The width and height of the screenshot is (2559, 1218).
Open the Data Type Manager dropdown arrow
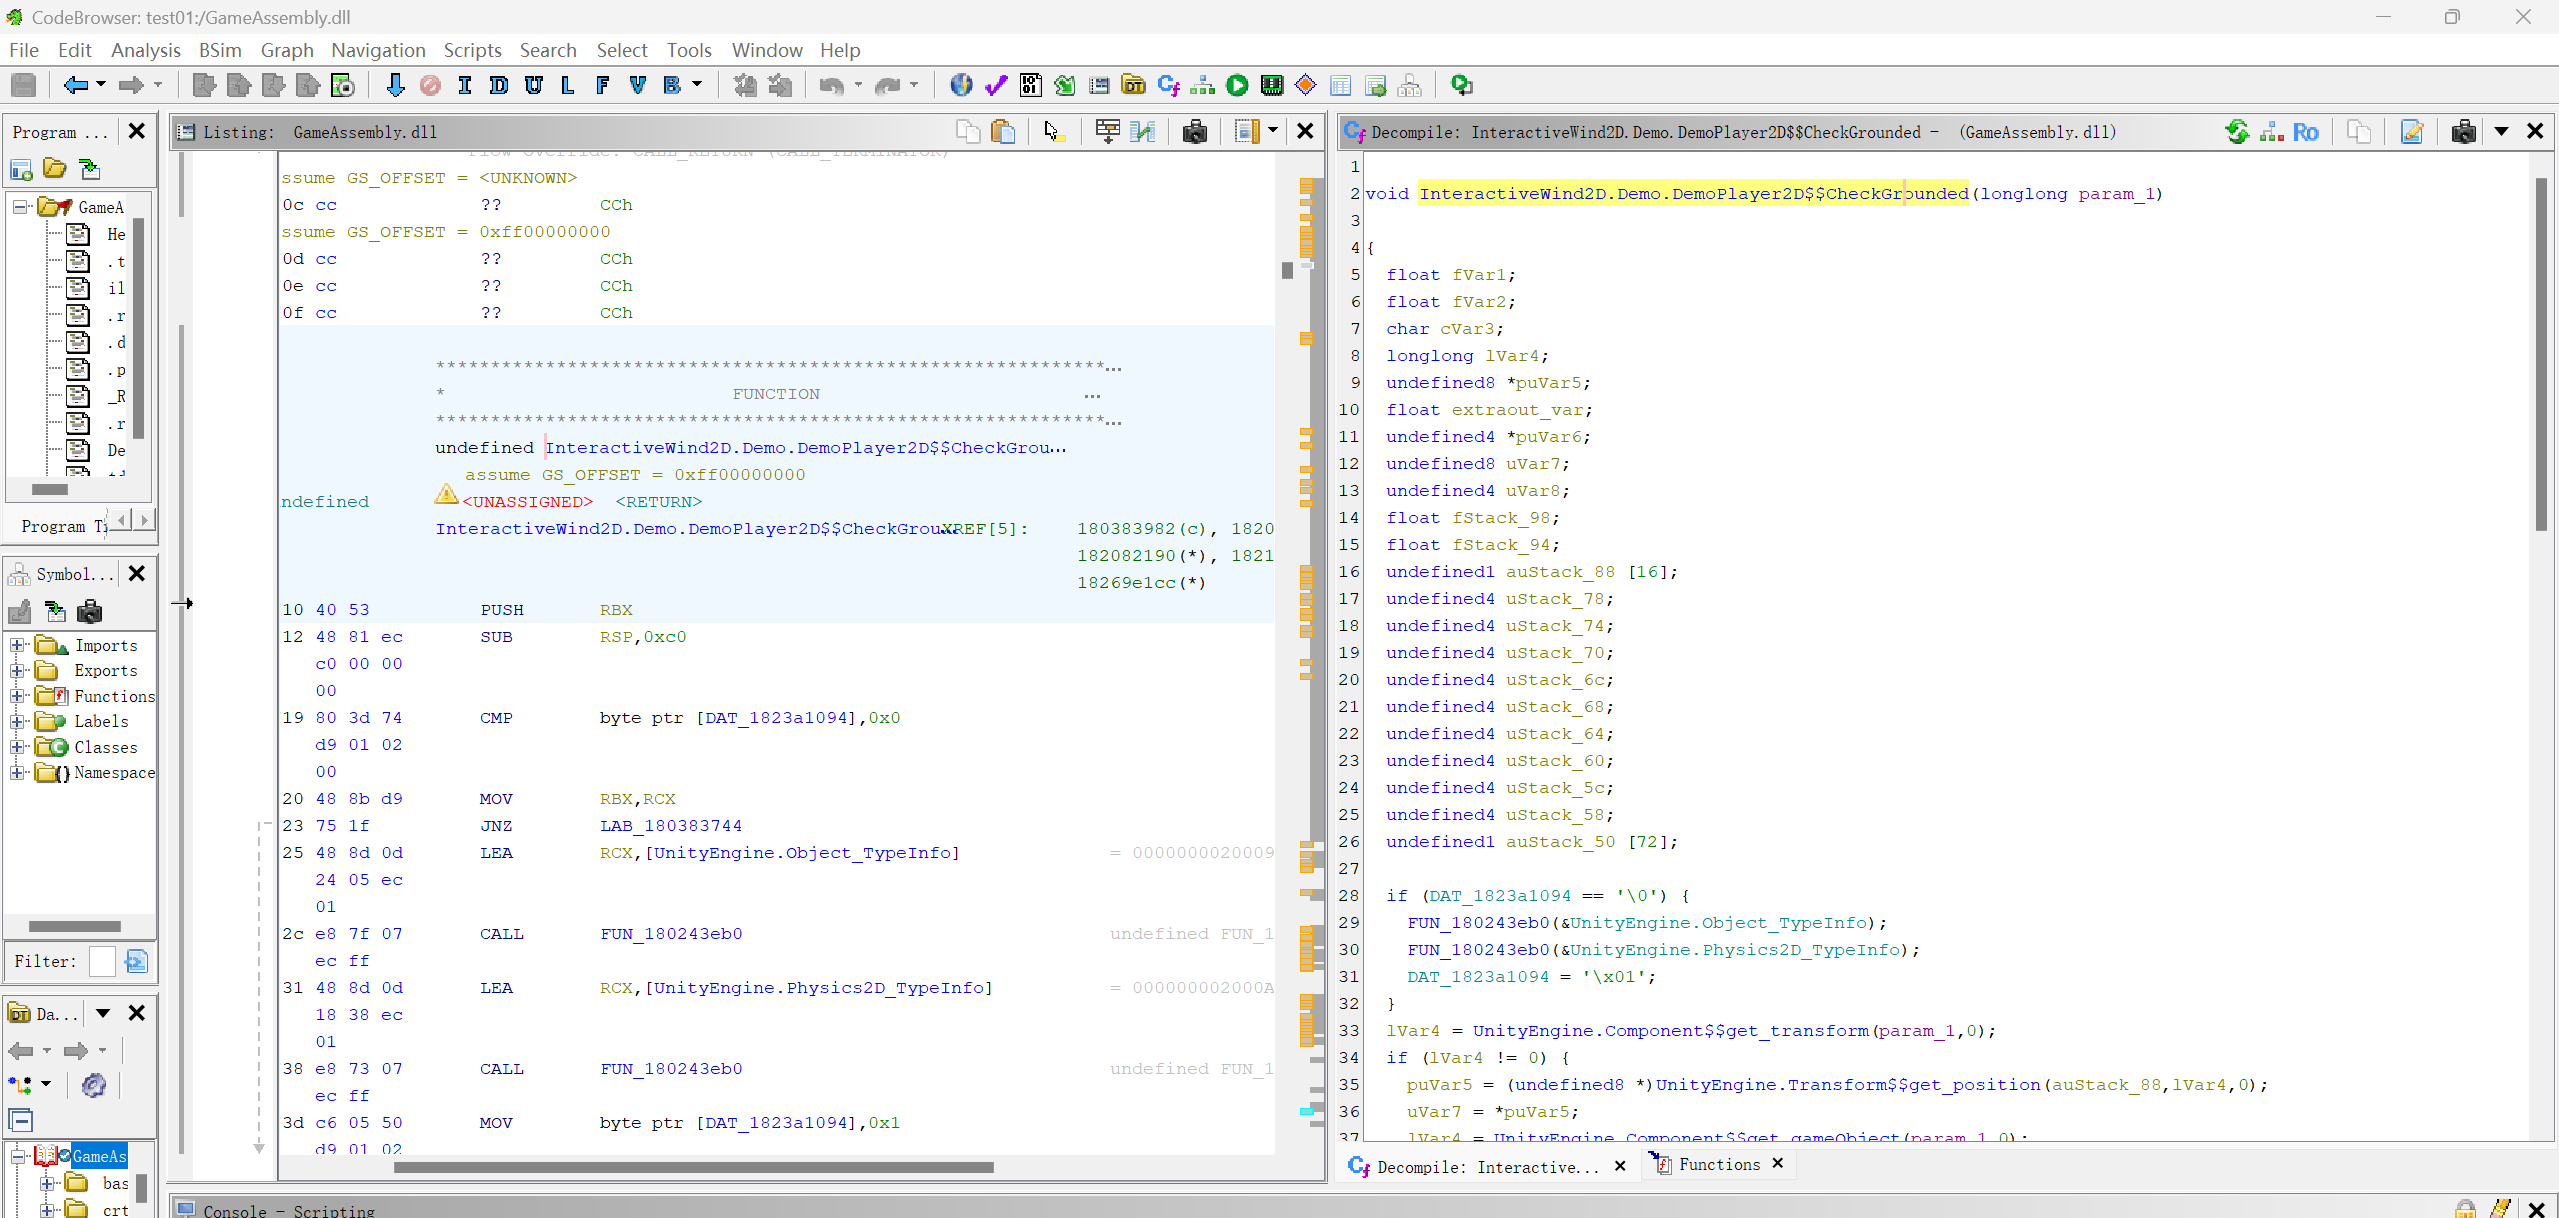click(102, 1013)
